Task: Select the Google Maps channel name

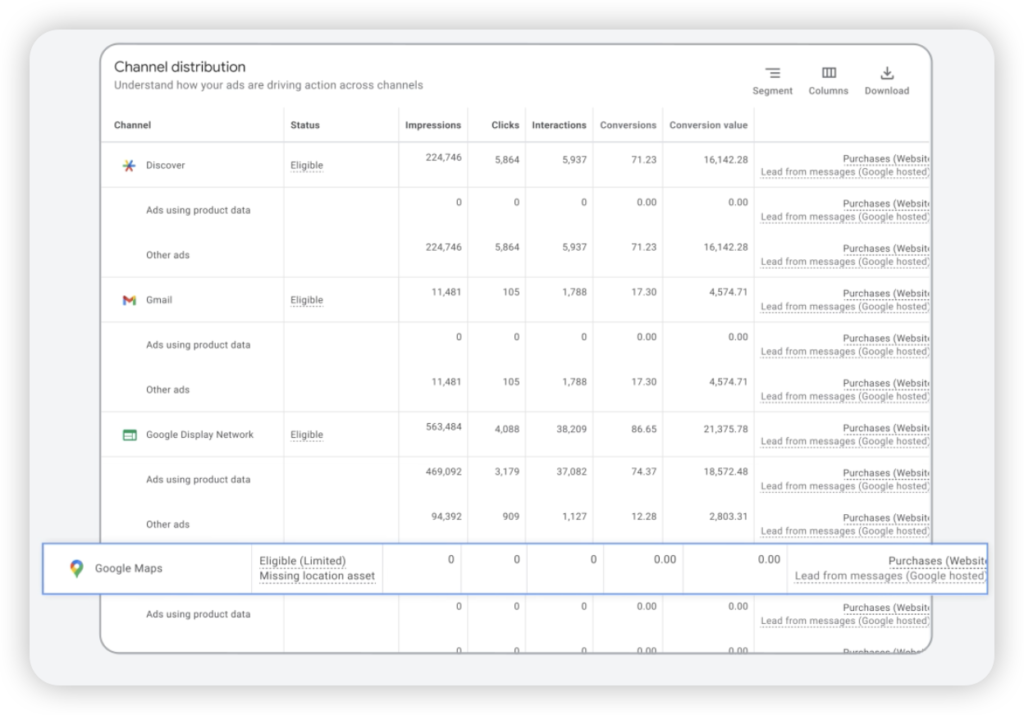Action: click(129, 568)
